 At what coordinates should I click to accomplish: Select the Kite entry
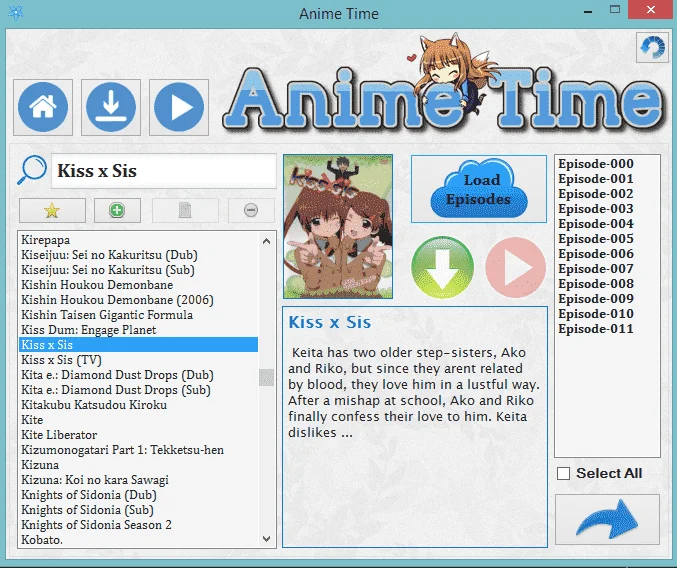pos(138,420)
